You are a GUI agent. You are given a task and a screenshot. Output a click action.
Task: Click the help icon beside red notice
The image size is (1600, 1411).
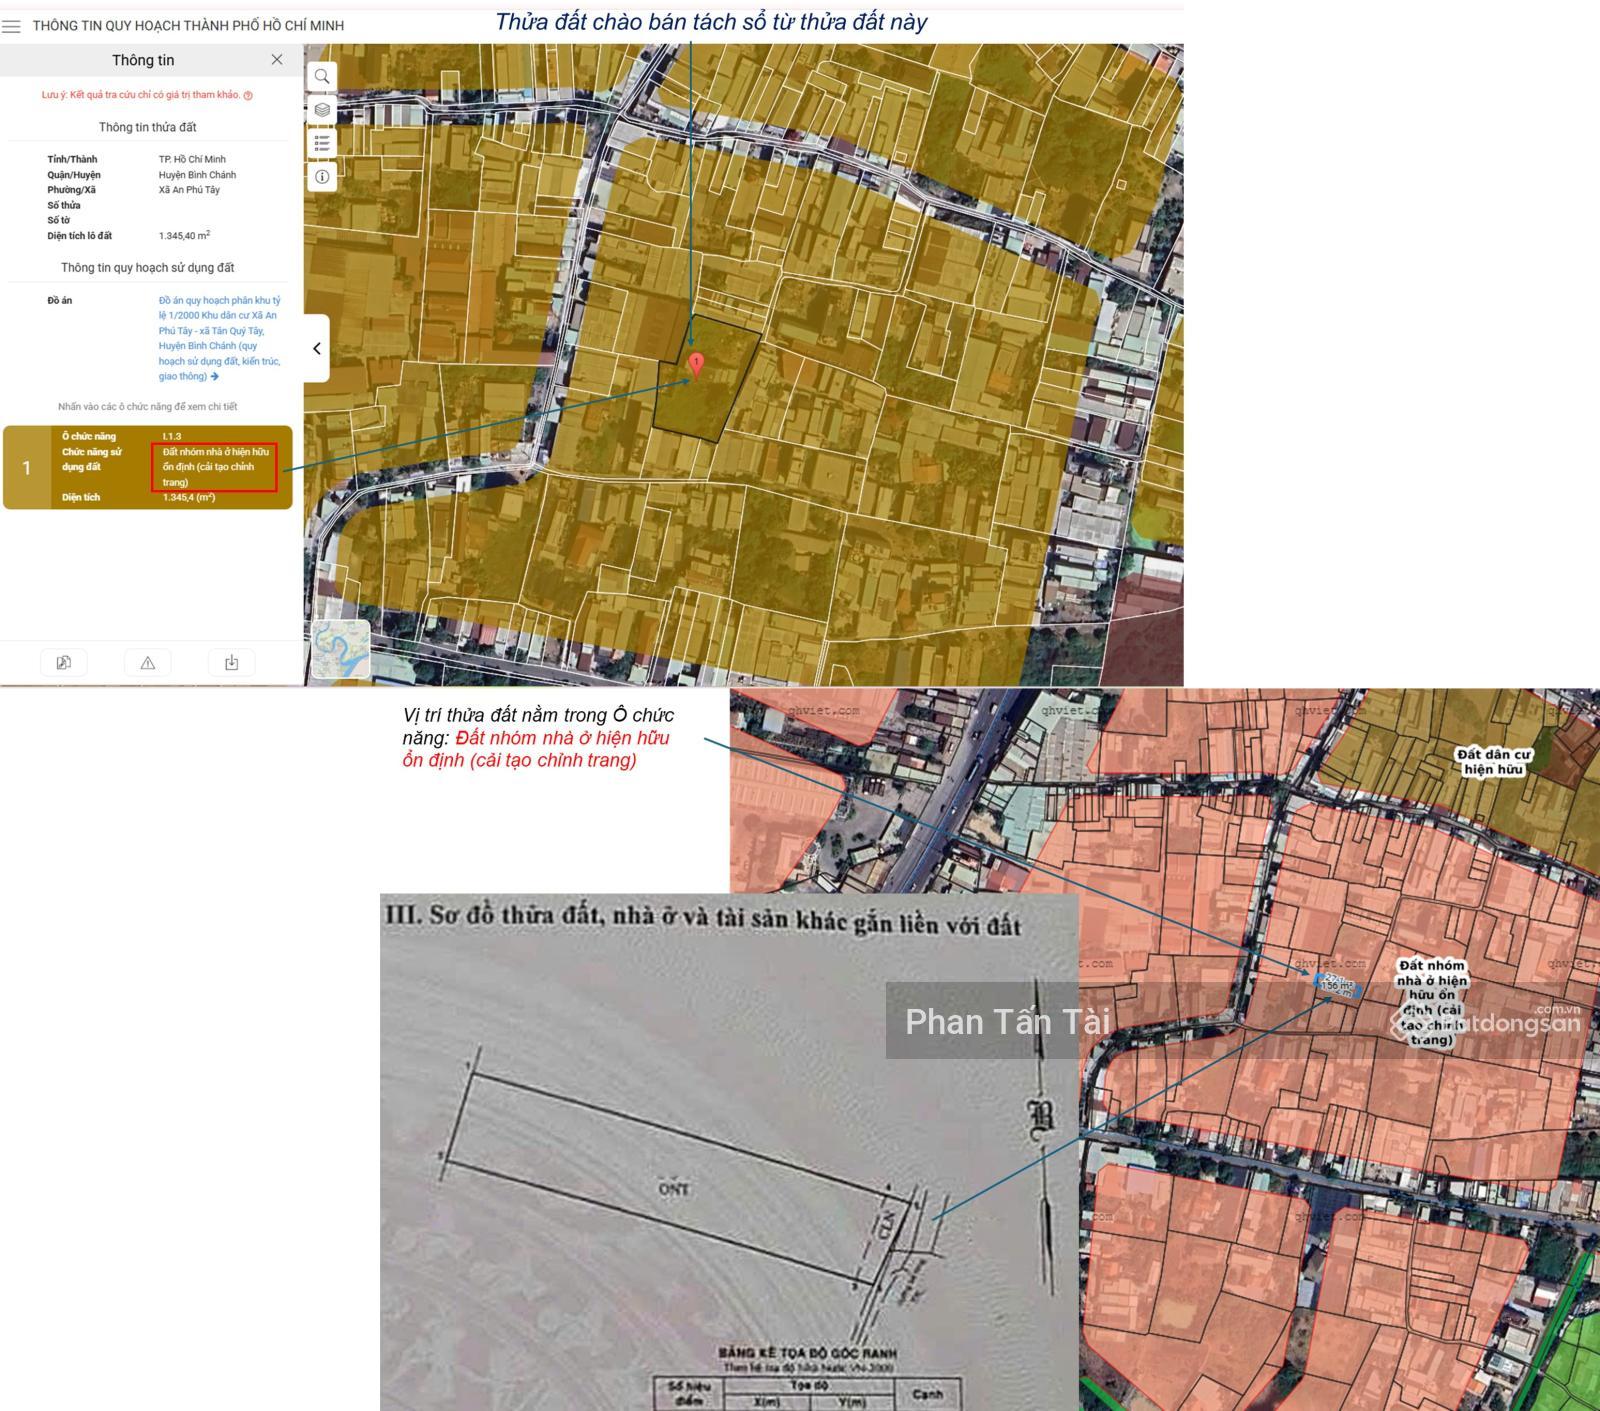pos(248,96)
